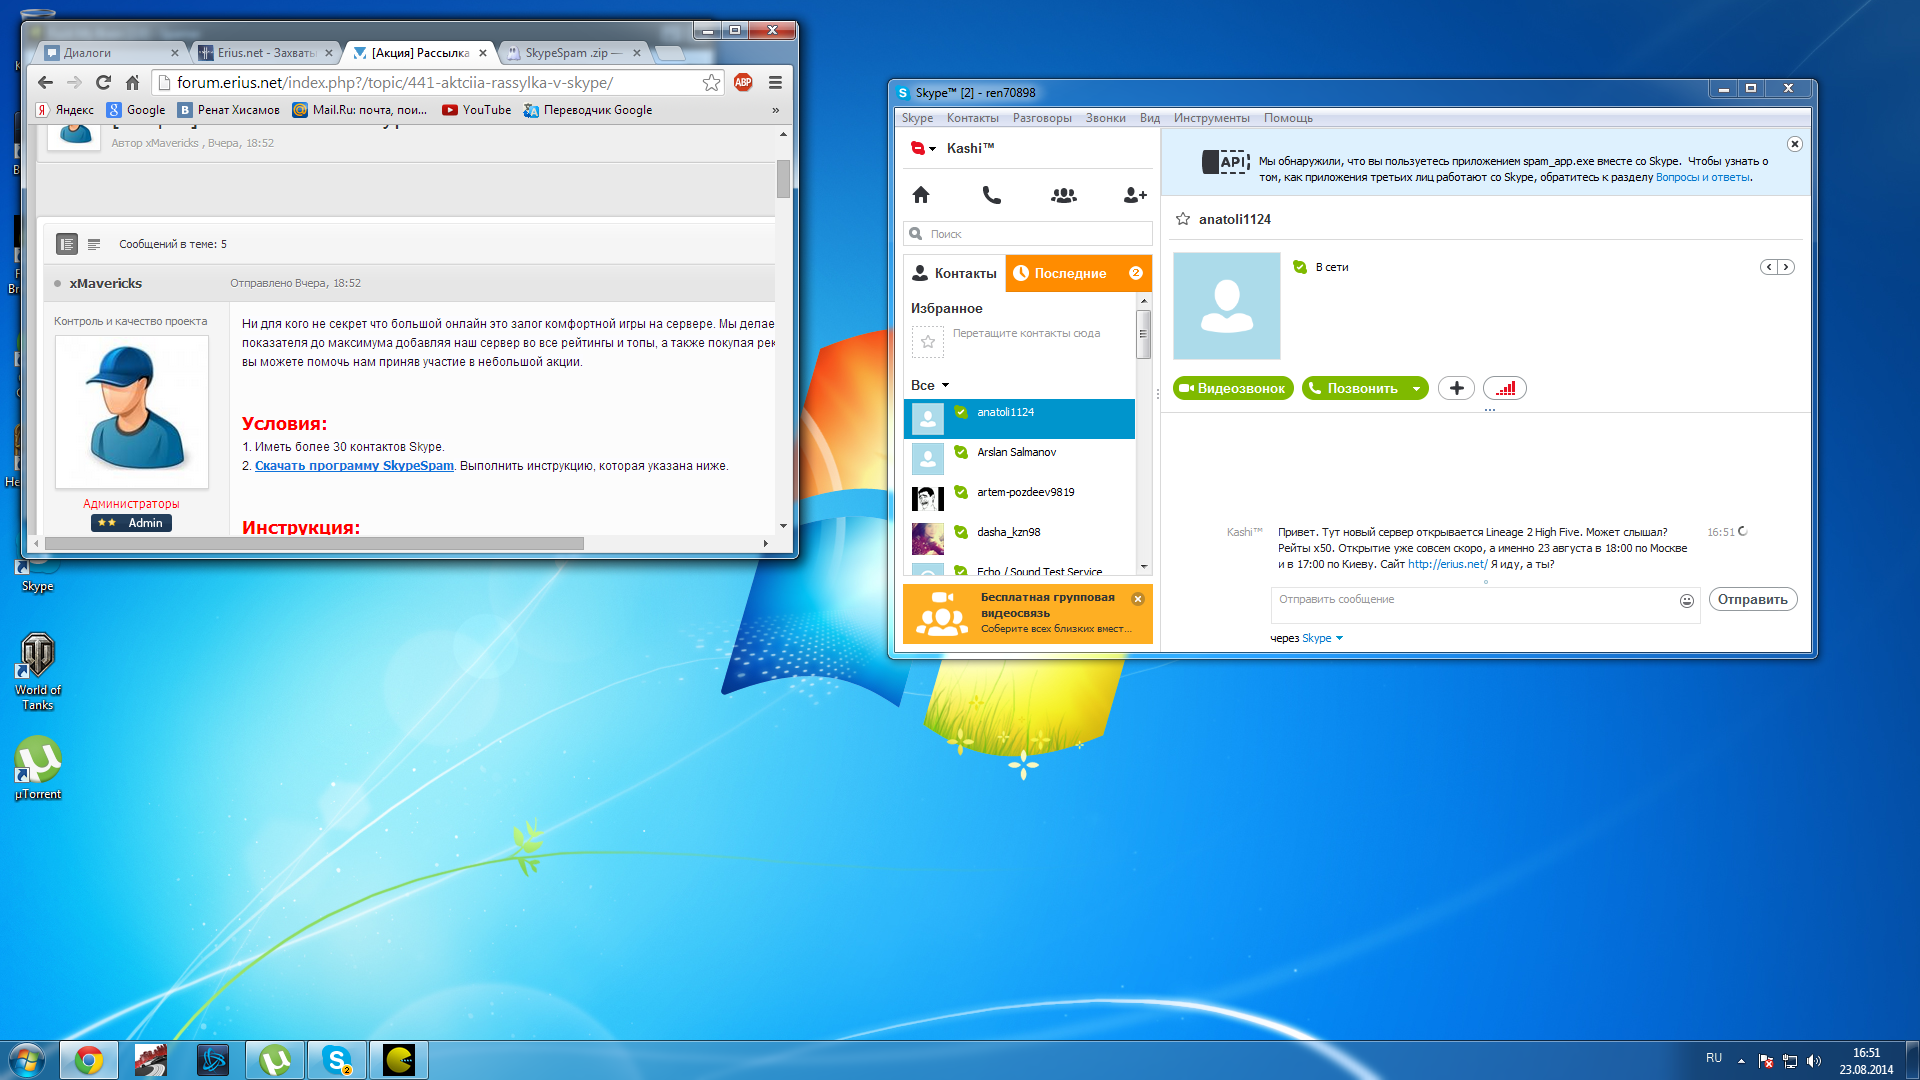Toggle favorite star next to anatoli1124
The height and width of the screenshot is (1080, 1920).
pyautogui.click(x=1183, y=219)
